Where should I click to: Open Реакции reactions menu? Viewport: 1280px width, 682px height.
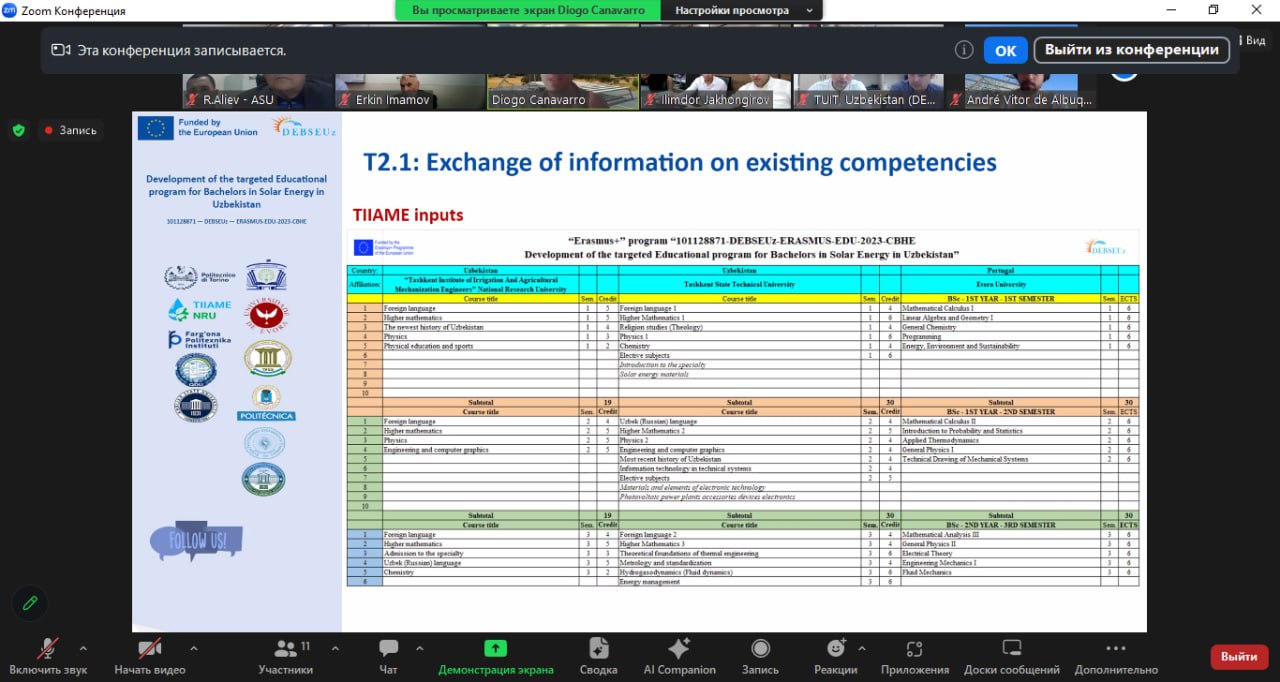835,657
